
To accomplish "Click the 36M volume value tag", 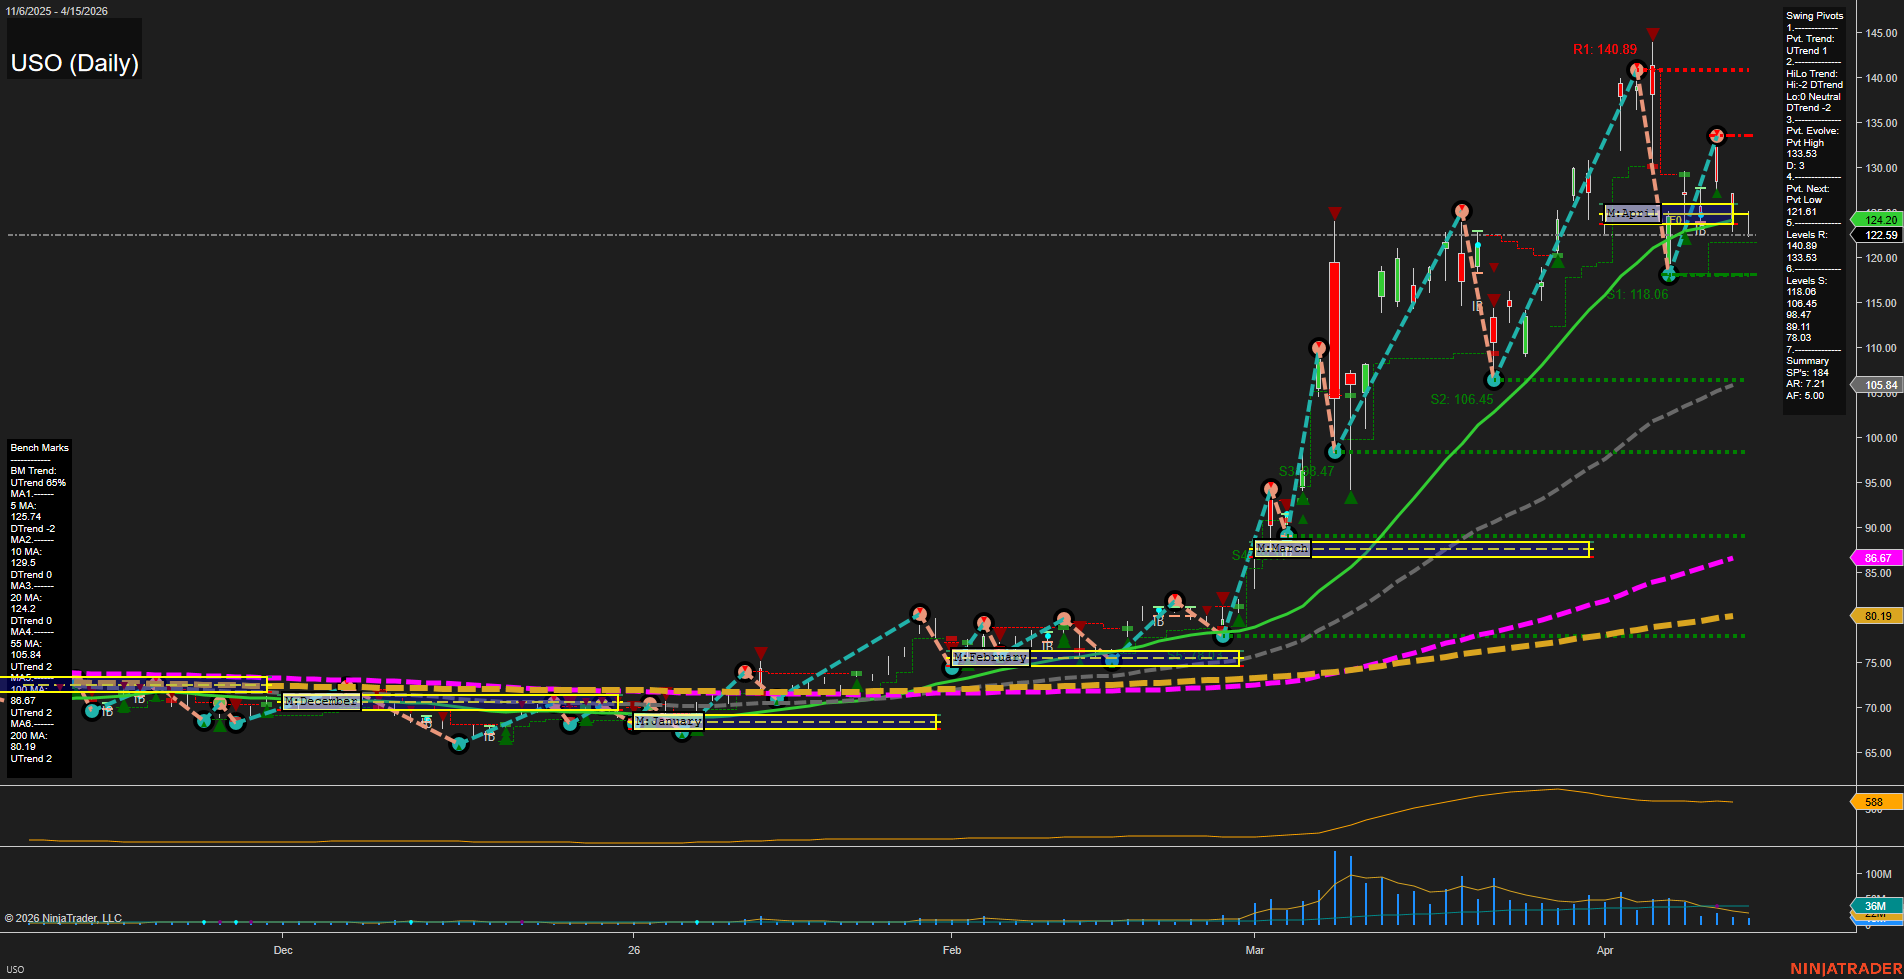I will (1873, 906).
